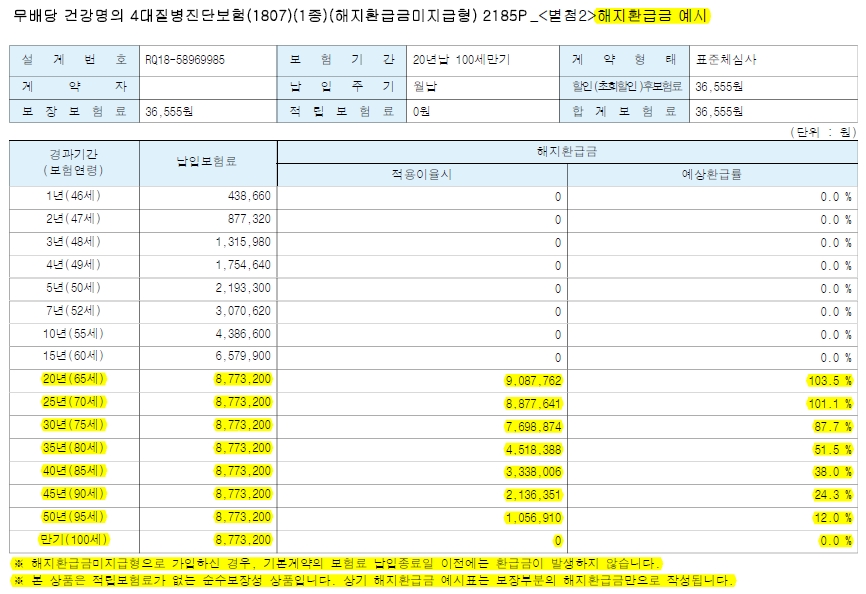Screen dimensions: 866x594
Task: Select refund amount 7,698,874
Action: (534, 426)
